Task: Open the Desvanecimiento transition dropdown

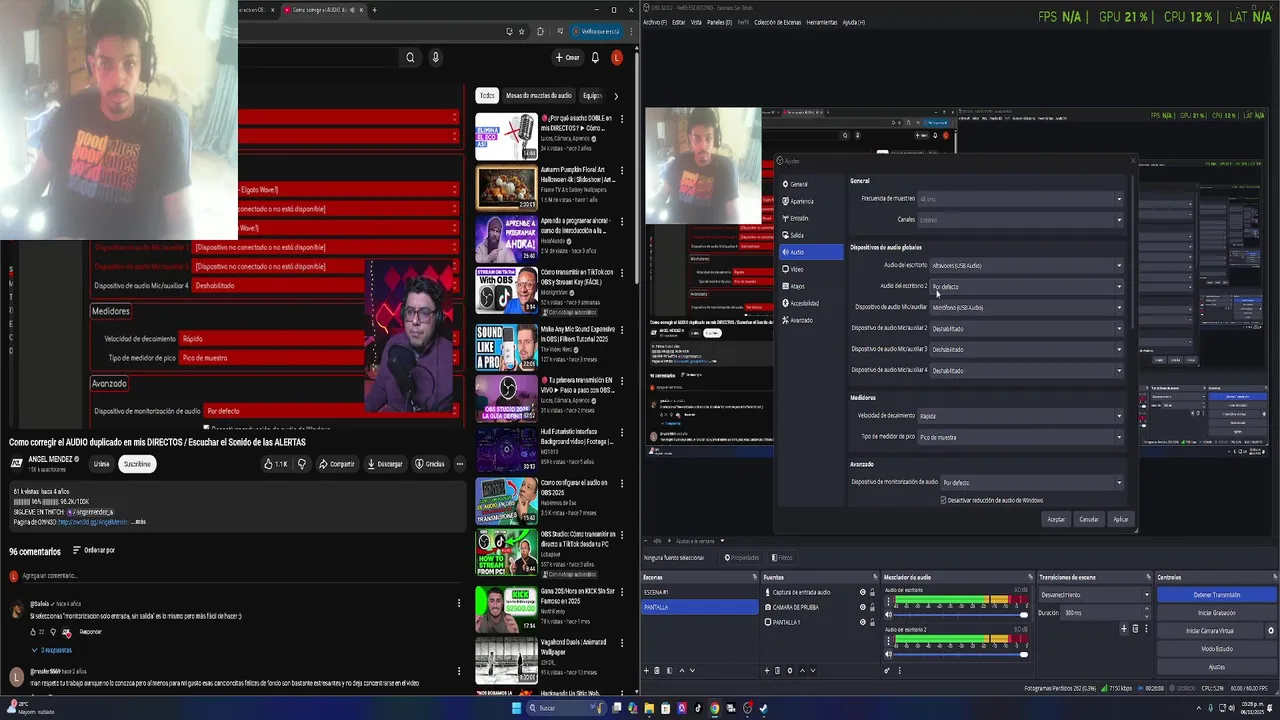Action: coord(1095,595)
